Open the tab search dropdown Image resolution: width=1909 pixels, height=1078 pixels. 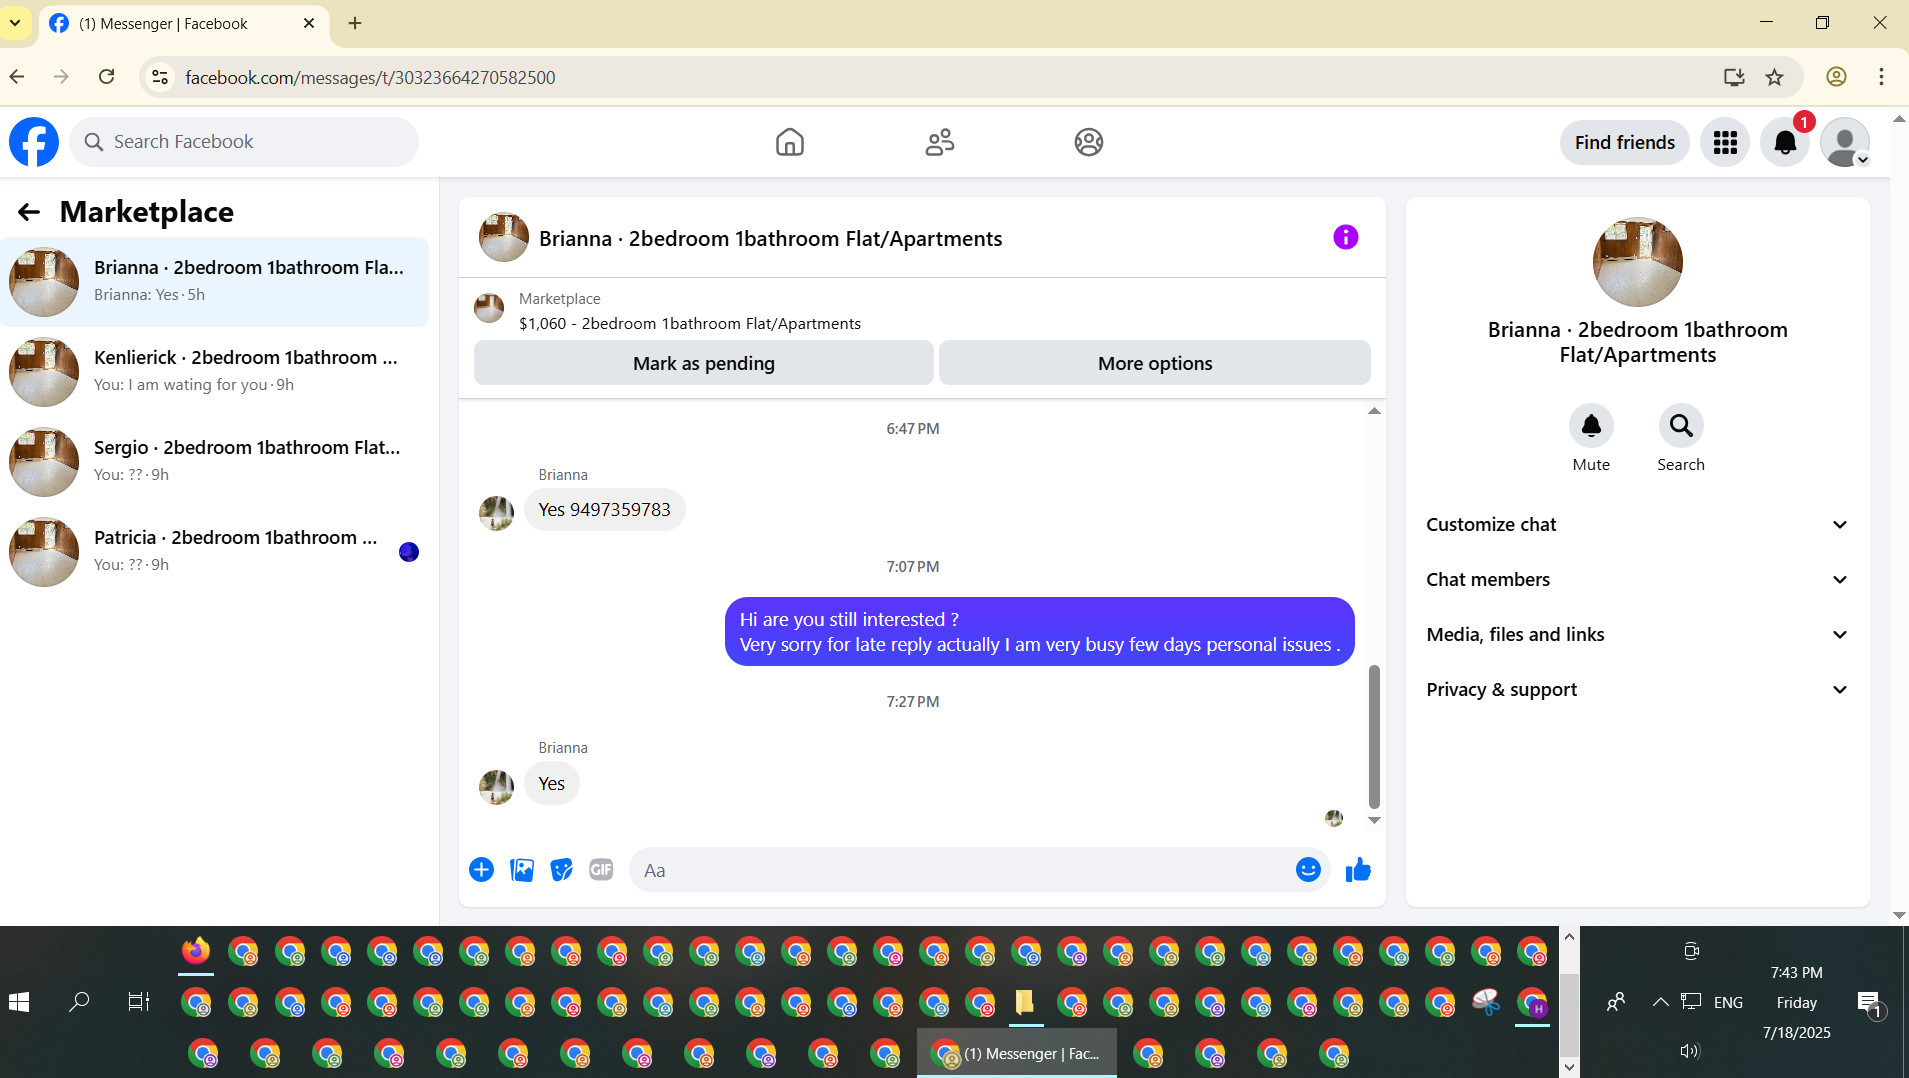[x=15, y=23]
